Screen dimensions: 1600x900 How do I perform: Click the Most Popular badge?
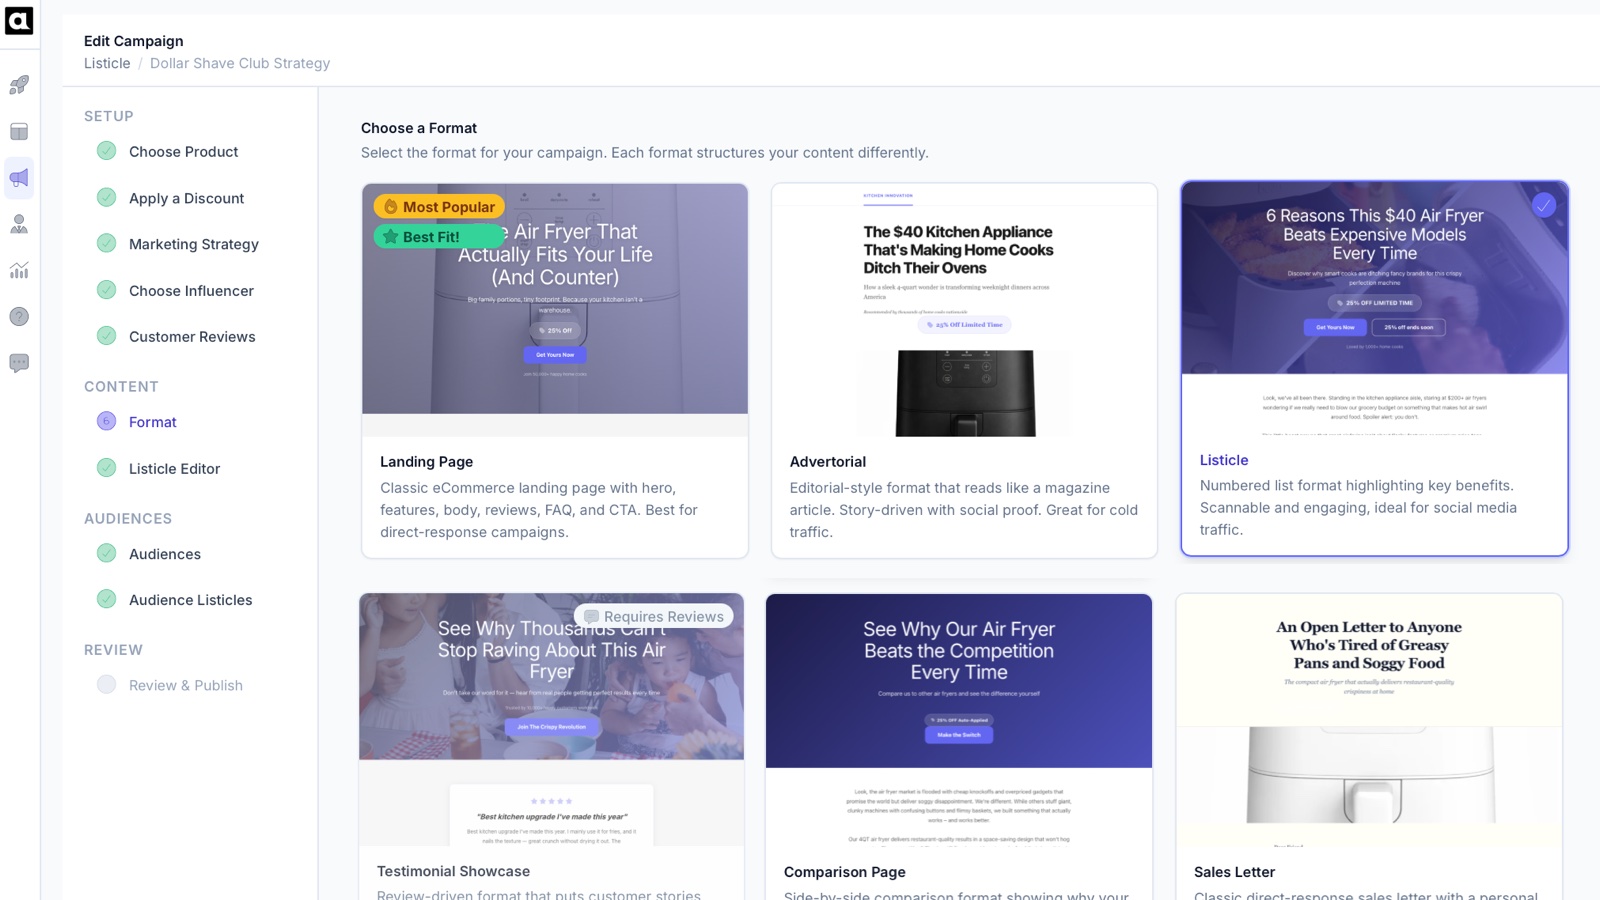[438, 206]
